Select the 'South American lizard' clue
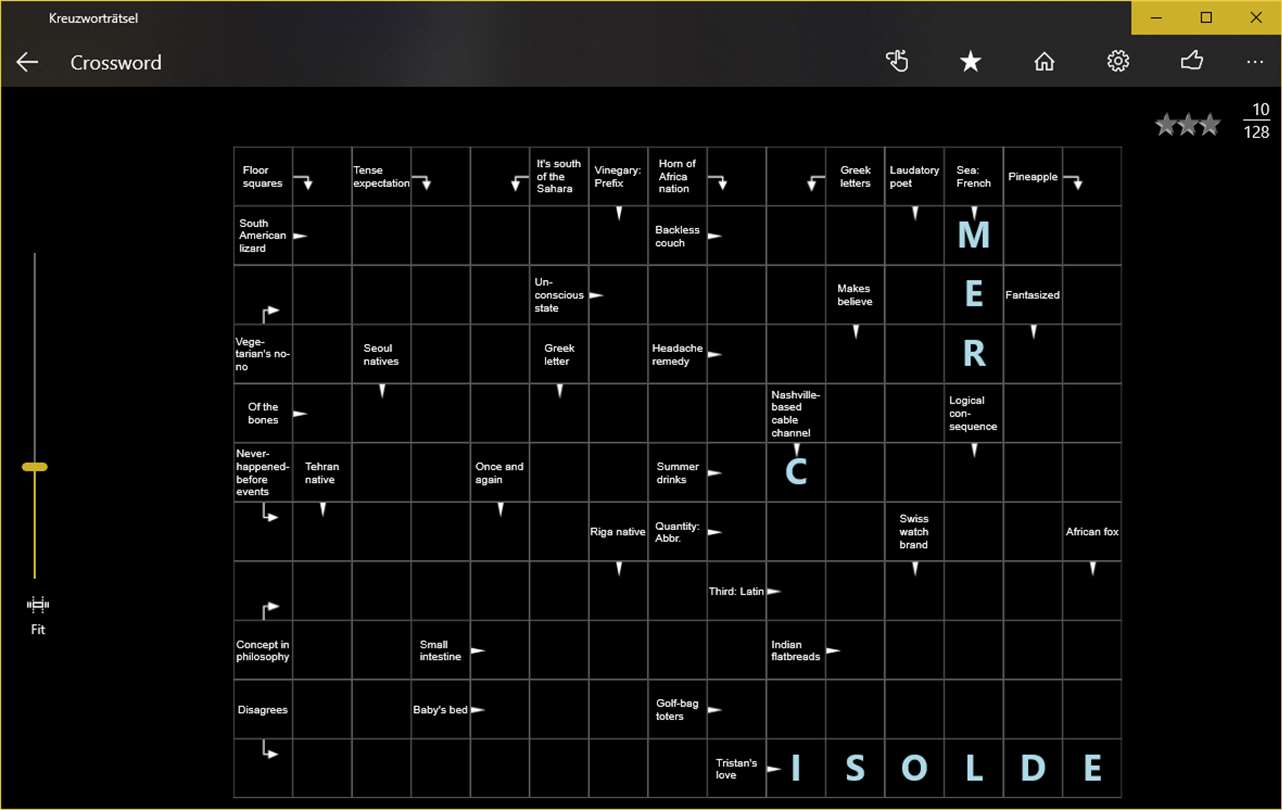The width and height of the screenshot is (1282, 810). click(x=263, y=236)
